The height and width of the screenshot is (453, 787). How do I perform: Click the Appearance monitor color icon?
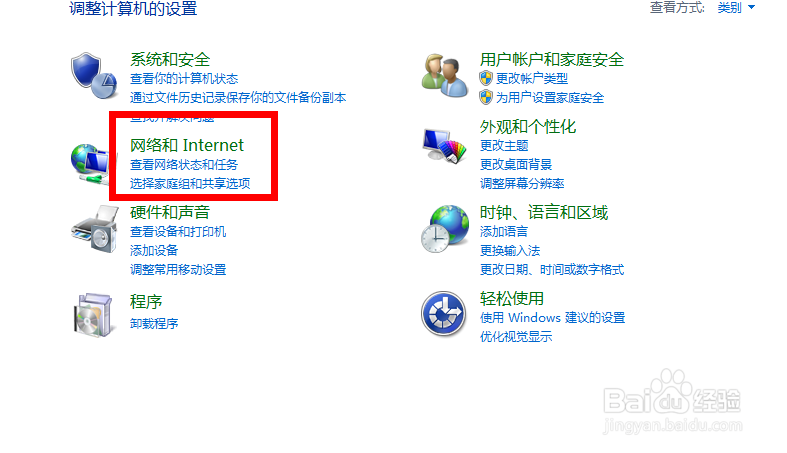(x=445, y=146)
